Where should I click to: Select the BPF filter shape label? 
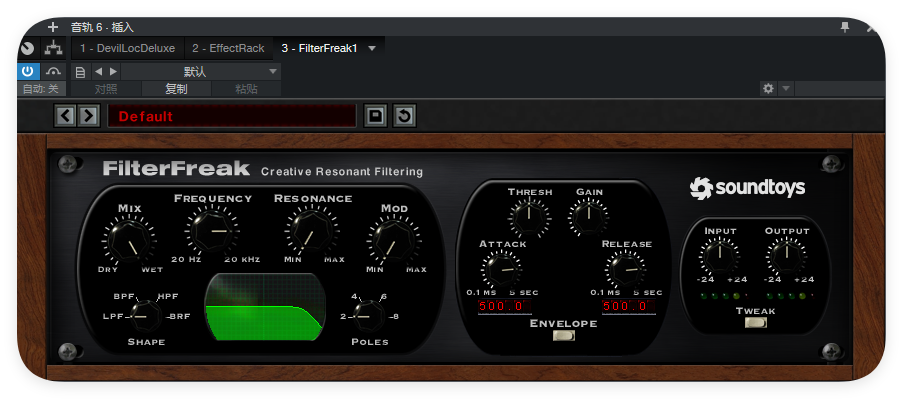(124, 297)
